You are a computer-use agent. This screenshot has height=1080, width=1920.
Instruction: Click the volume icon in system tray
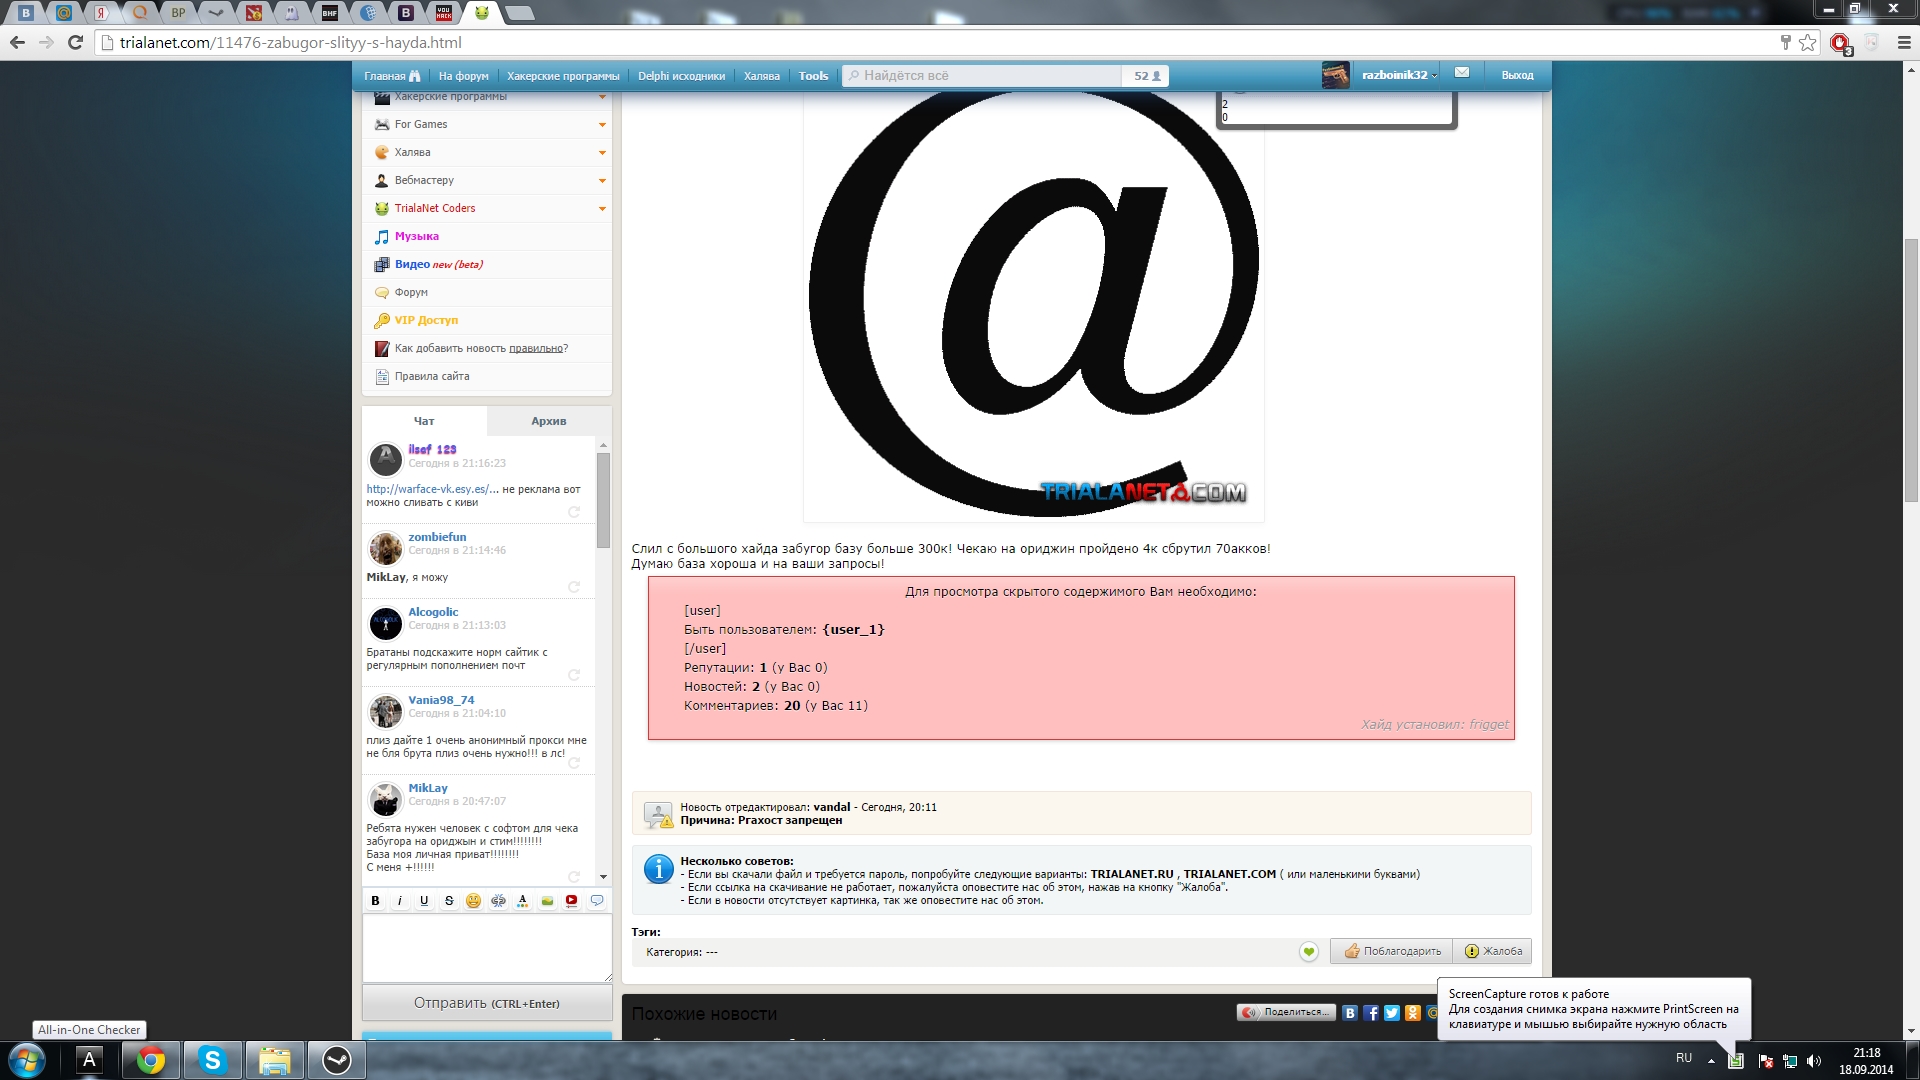(1814, 1061)
